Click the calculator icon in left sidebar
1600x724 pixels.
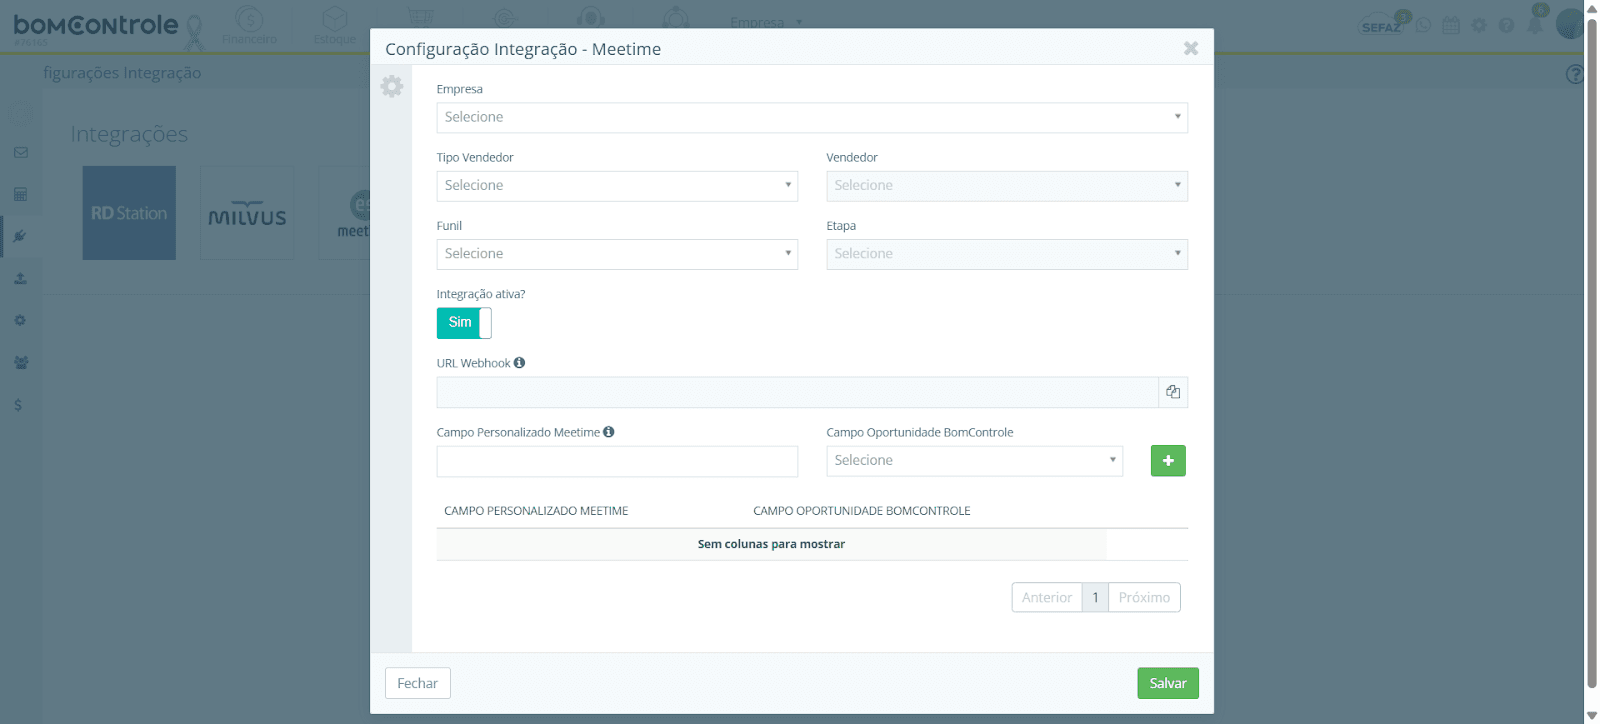pyautogui.click(x=20, y=195)
